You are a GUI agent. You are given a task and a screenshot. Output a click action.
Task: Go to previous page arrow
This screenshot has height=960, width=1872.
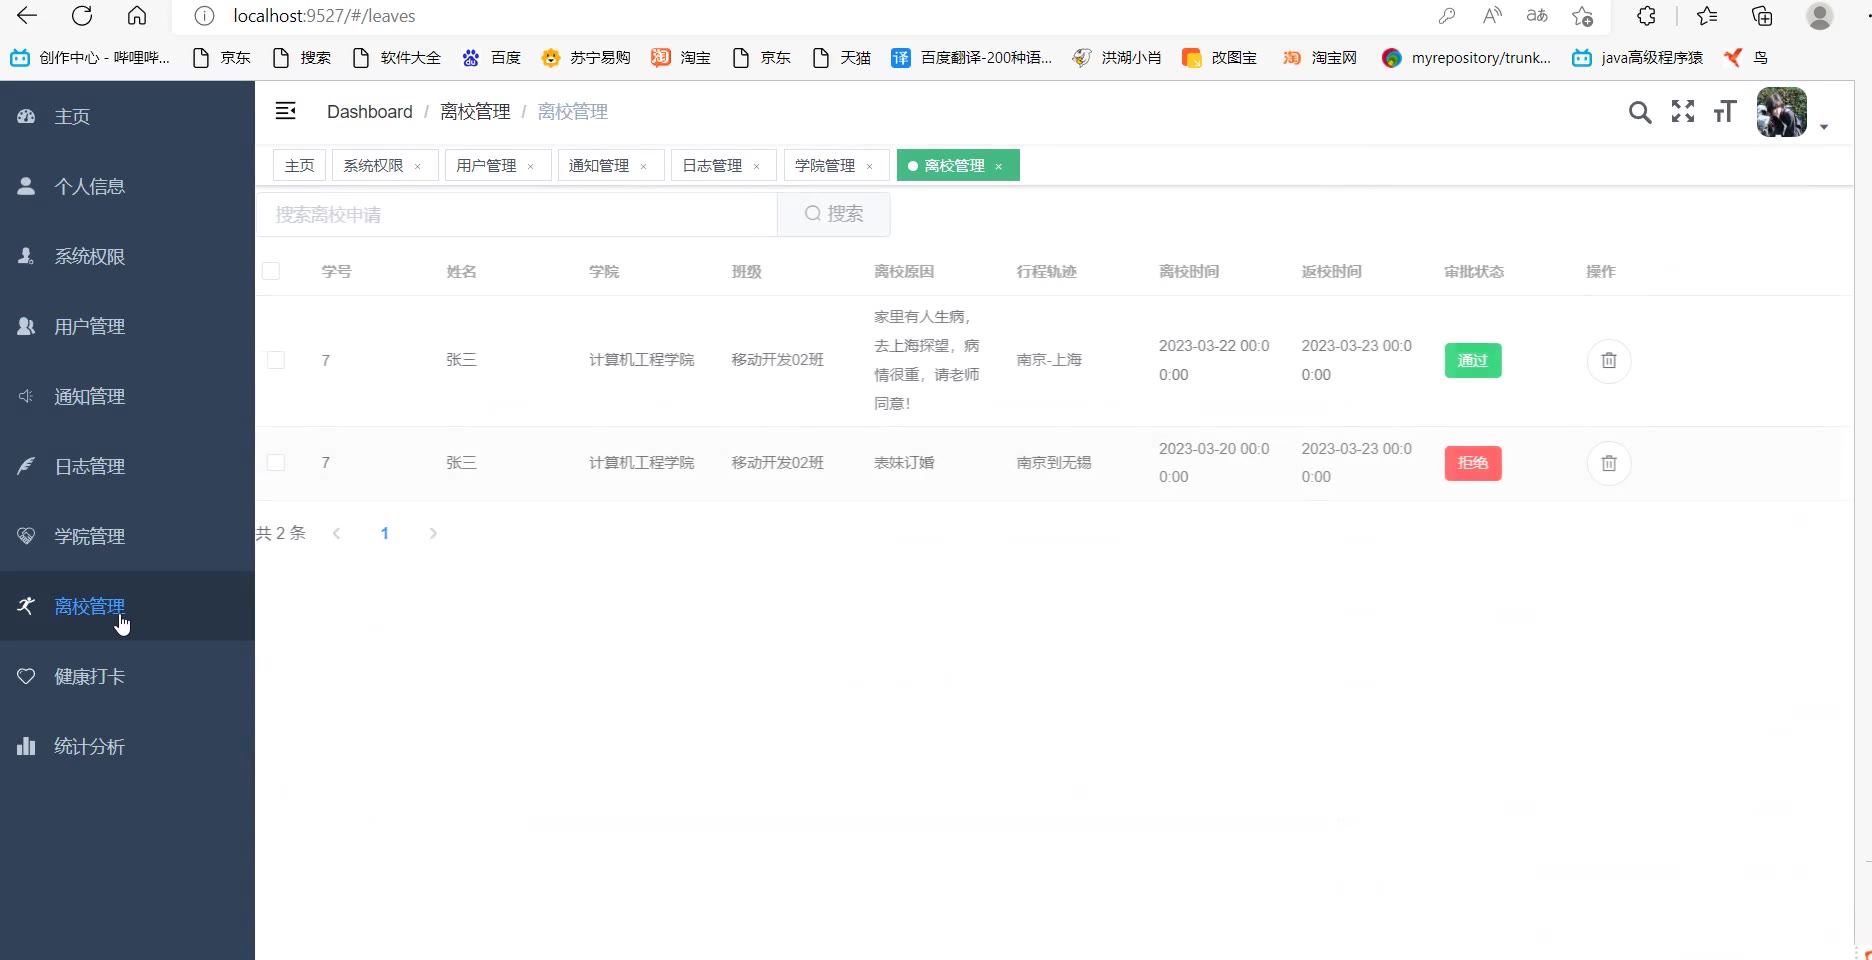coord(337,533)
